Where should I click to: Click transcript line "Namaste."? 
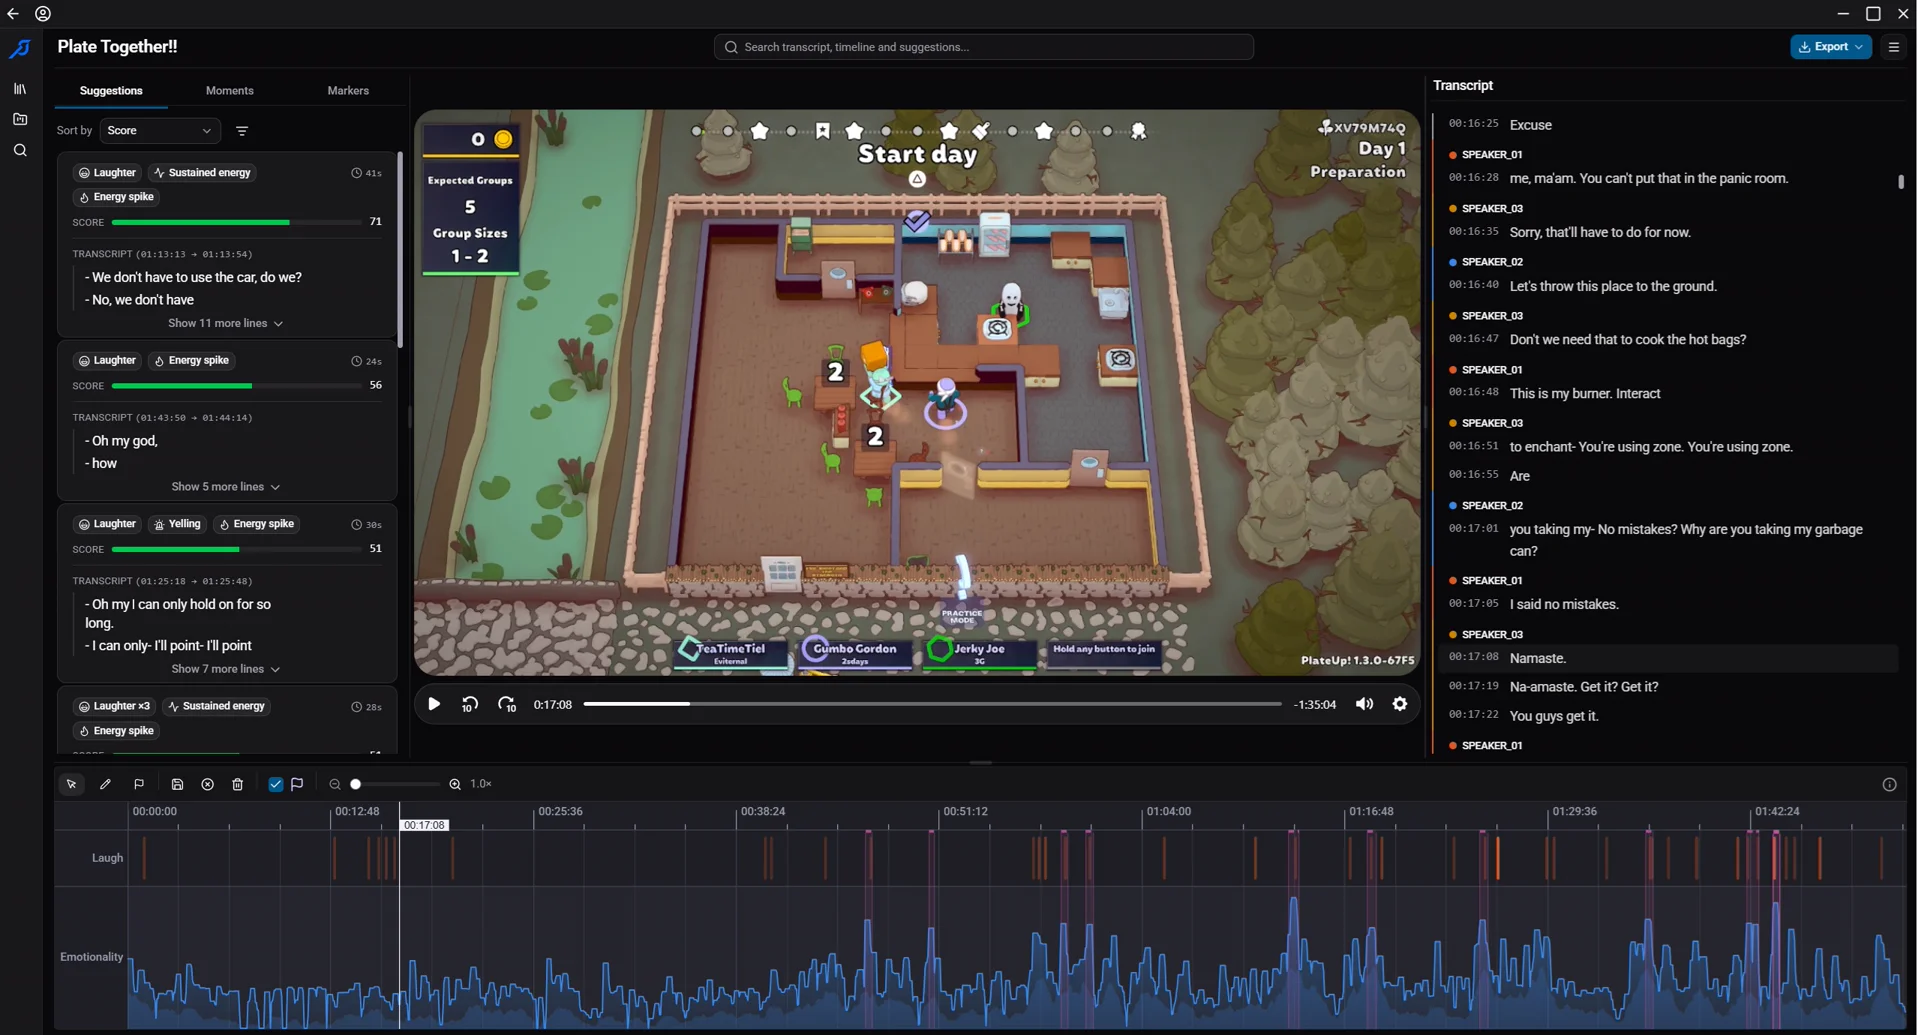tap(1538, 659)
